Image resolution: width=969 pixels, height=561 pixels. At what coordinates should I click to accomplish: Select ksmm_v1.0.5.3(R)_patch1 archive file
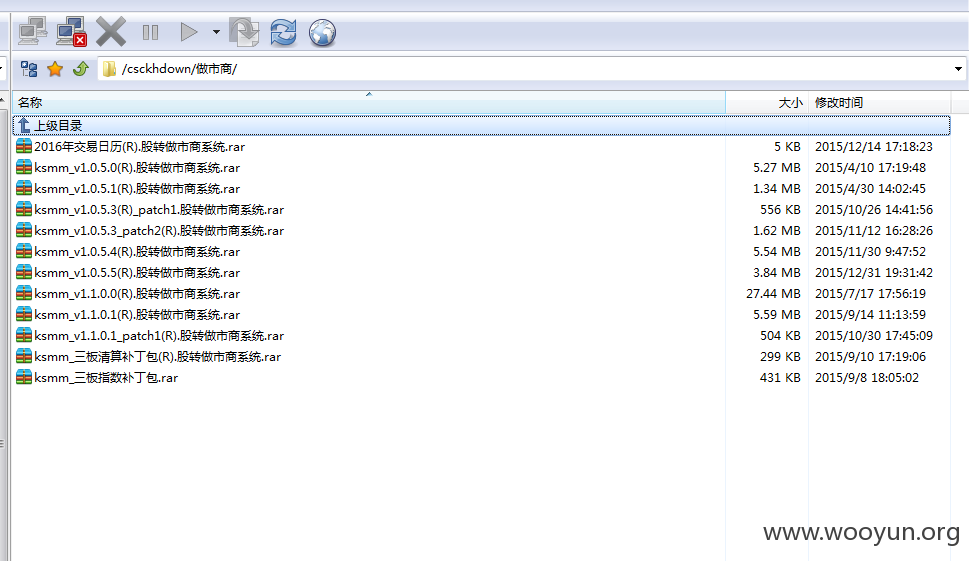(159, 210)
